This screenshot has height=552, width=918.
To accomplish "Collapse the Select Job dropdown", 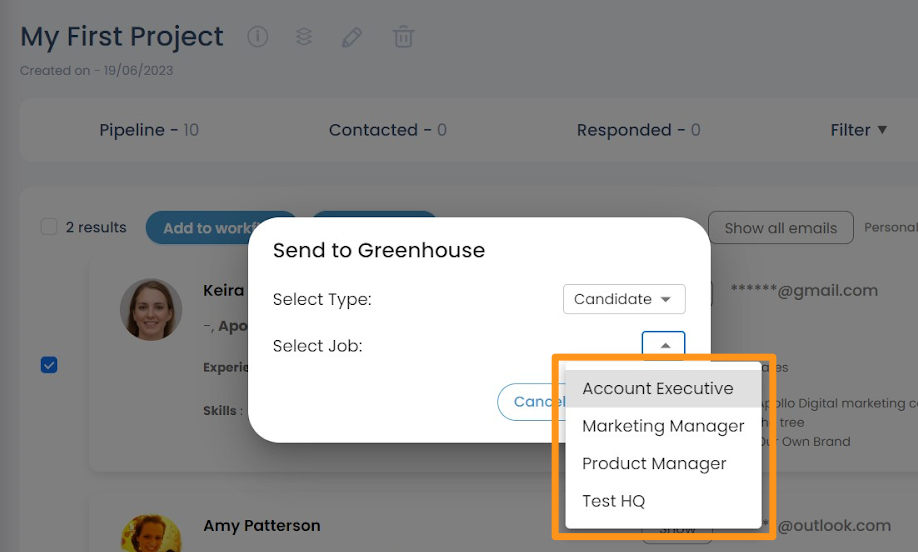I will coord(663,344).
